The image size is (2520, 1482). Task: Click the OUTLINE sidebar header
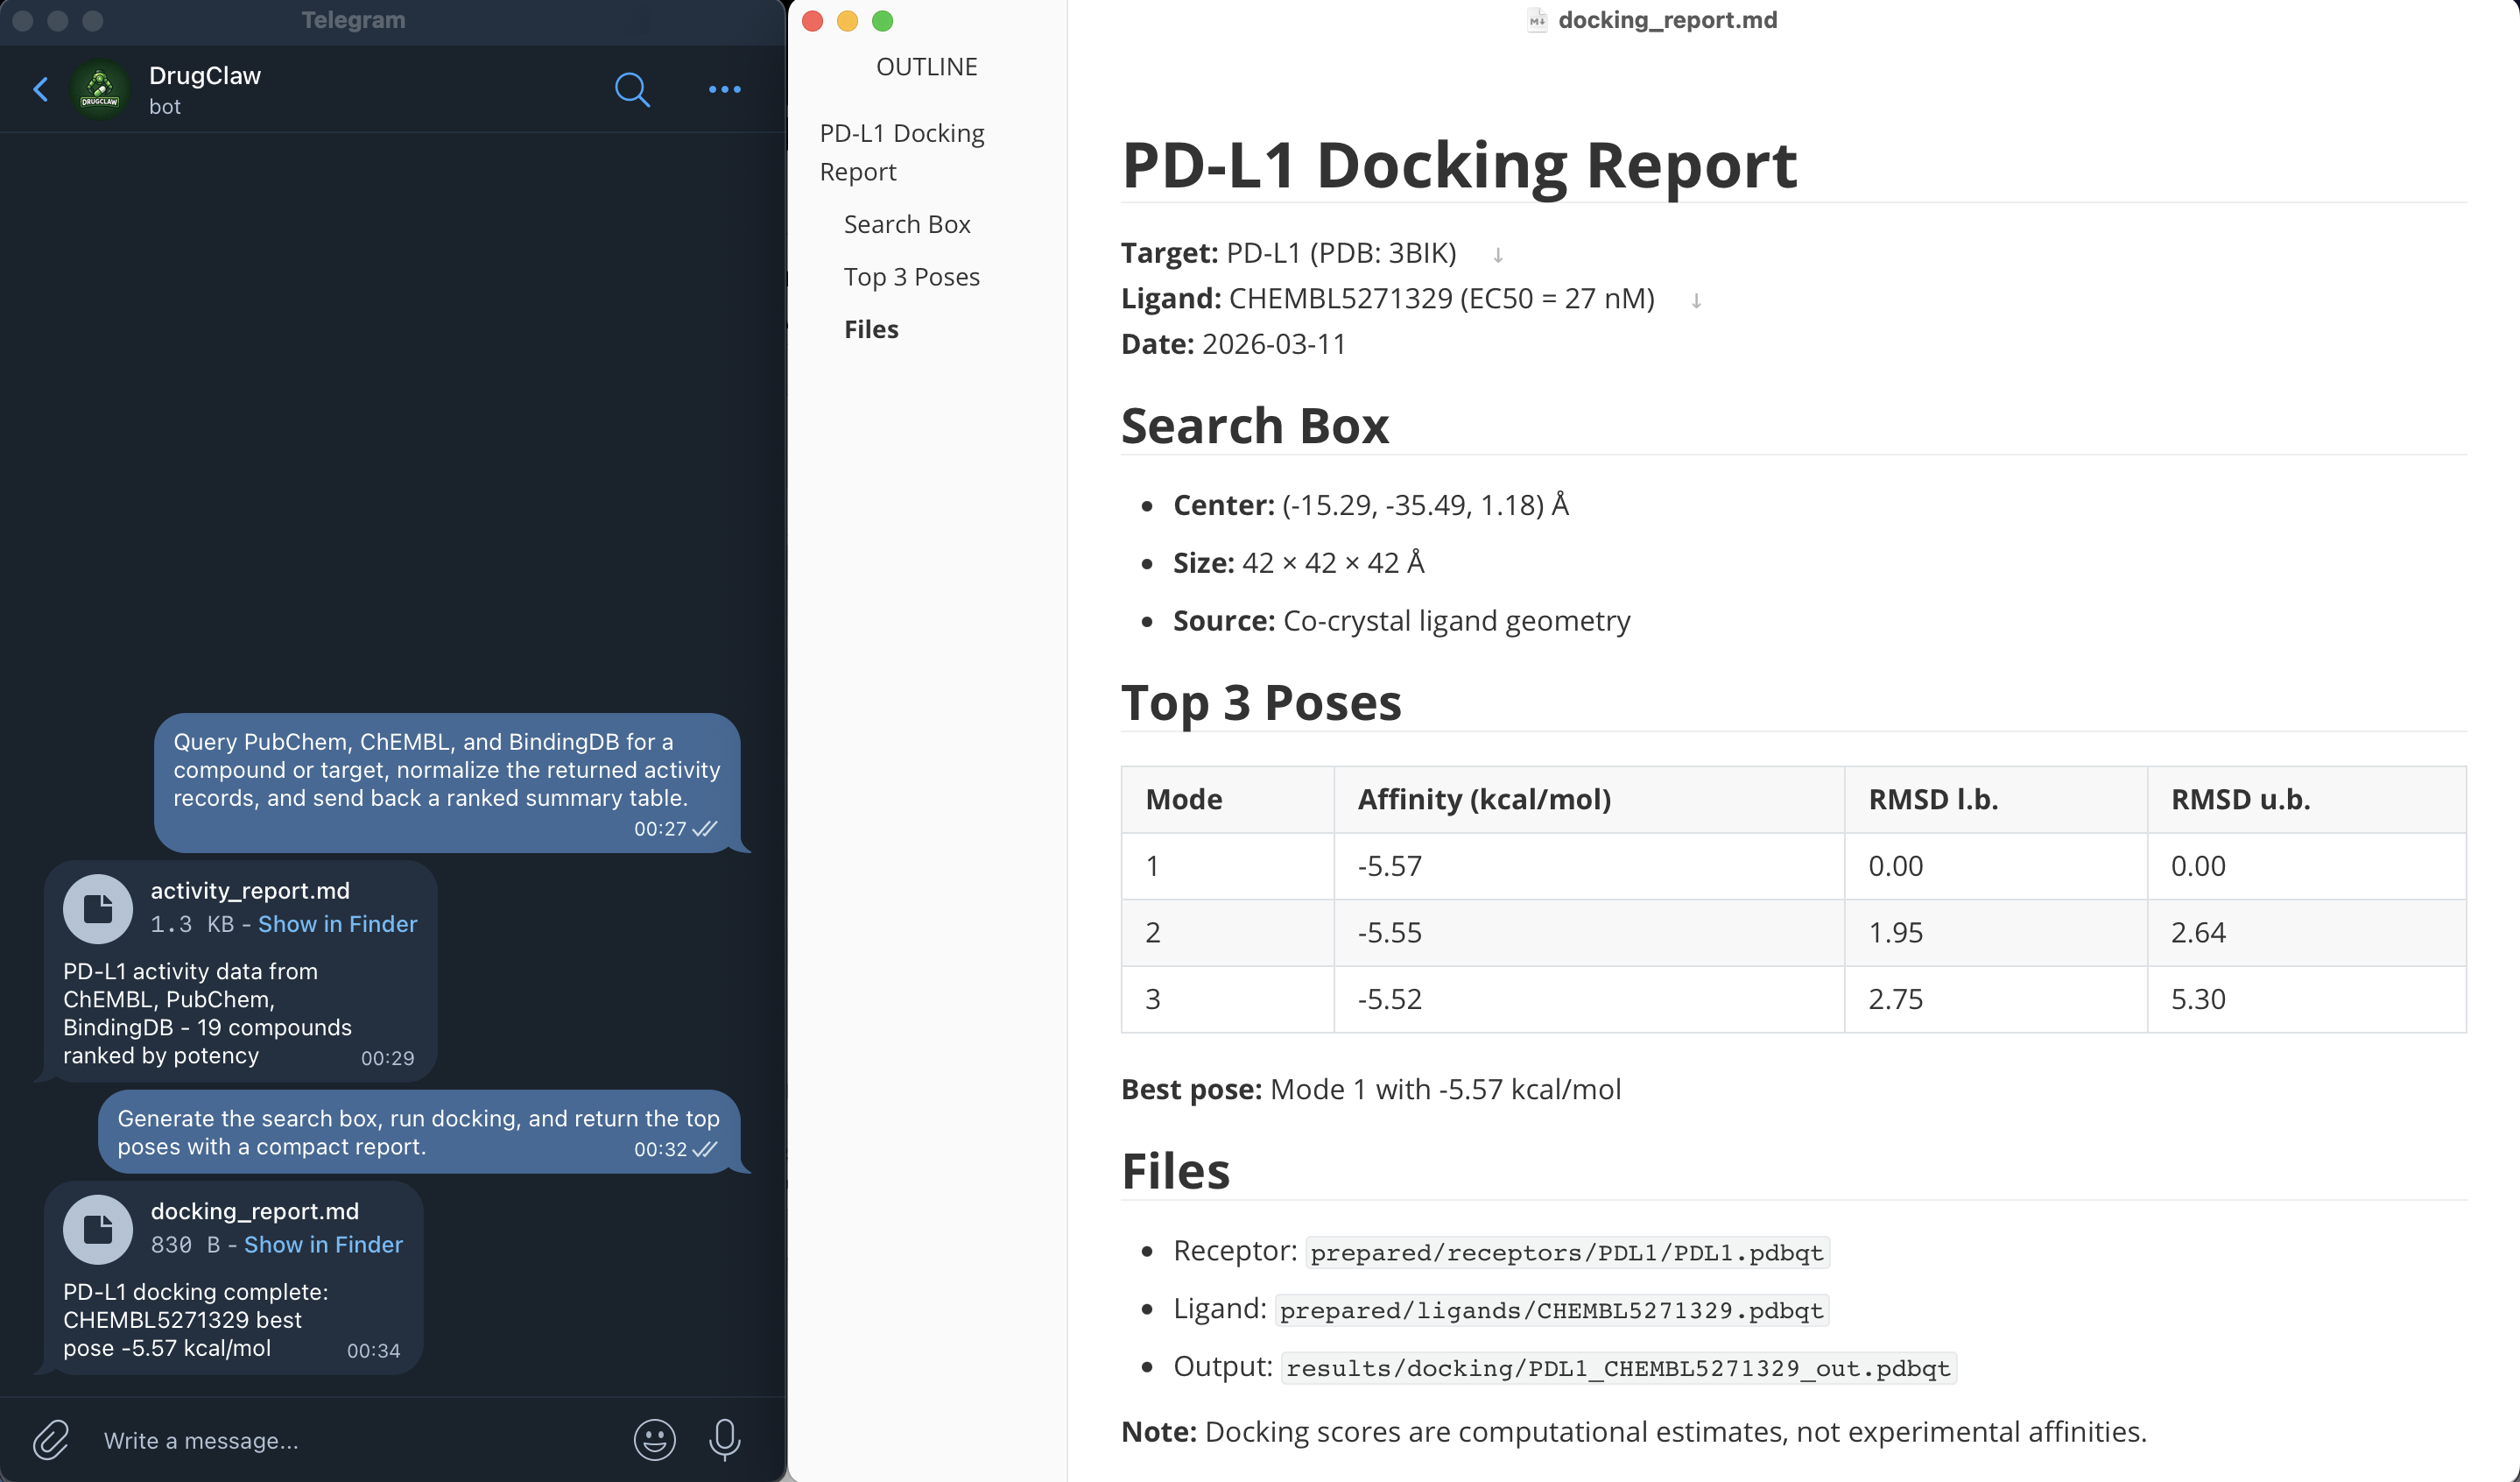(926, 67)
